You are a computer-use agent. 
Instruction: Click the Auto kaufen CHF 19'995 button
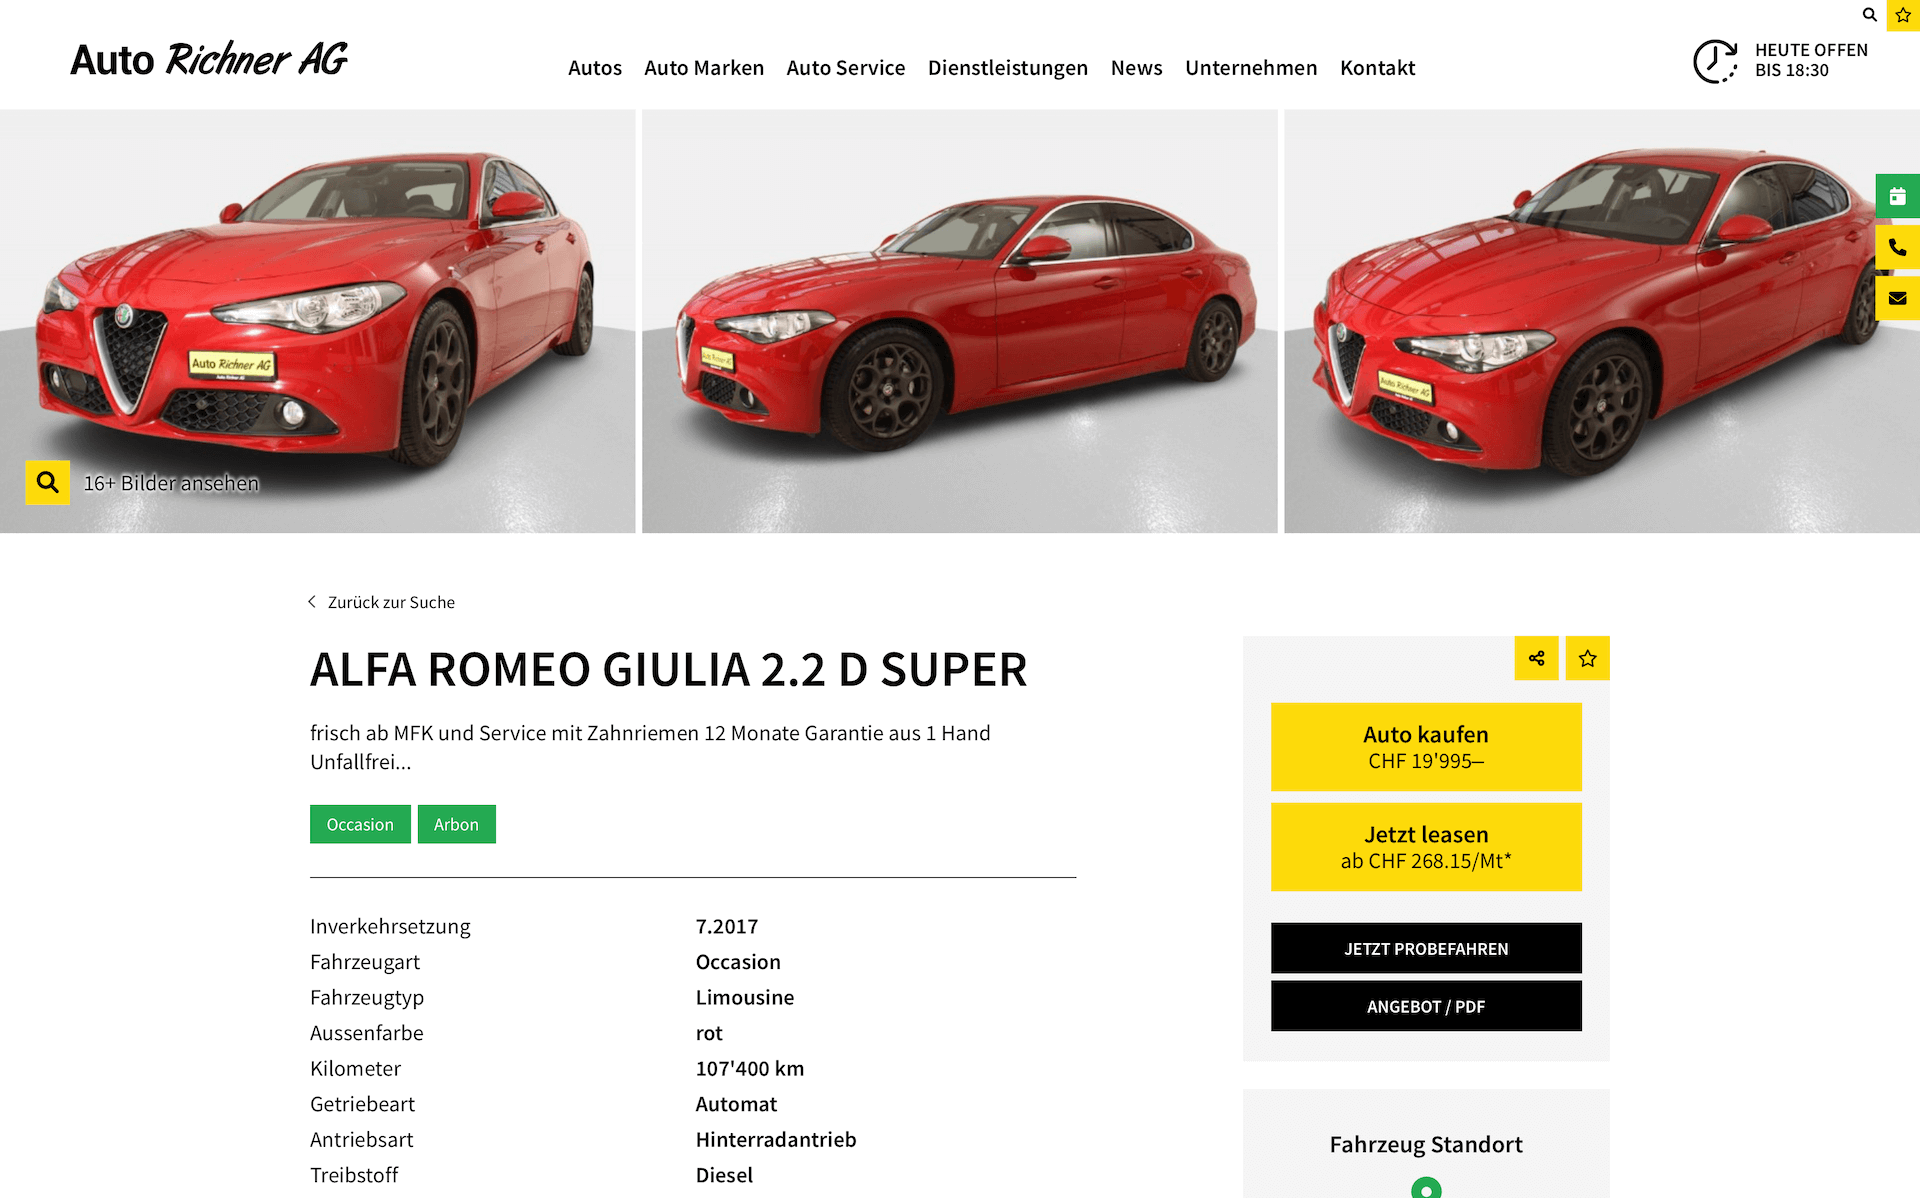coord(1426,747)
